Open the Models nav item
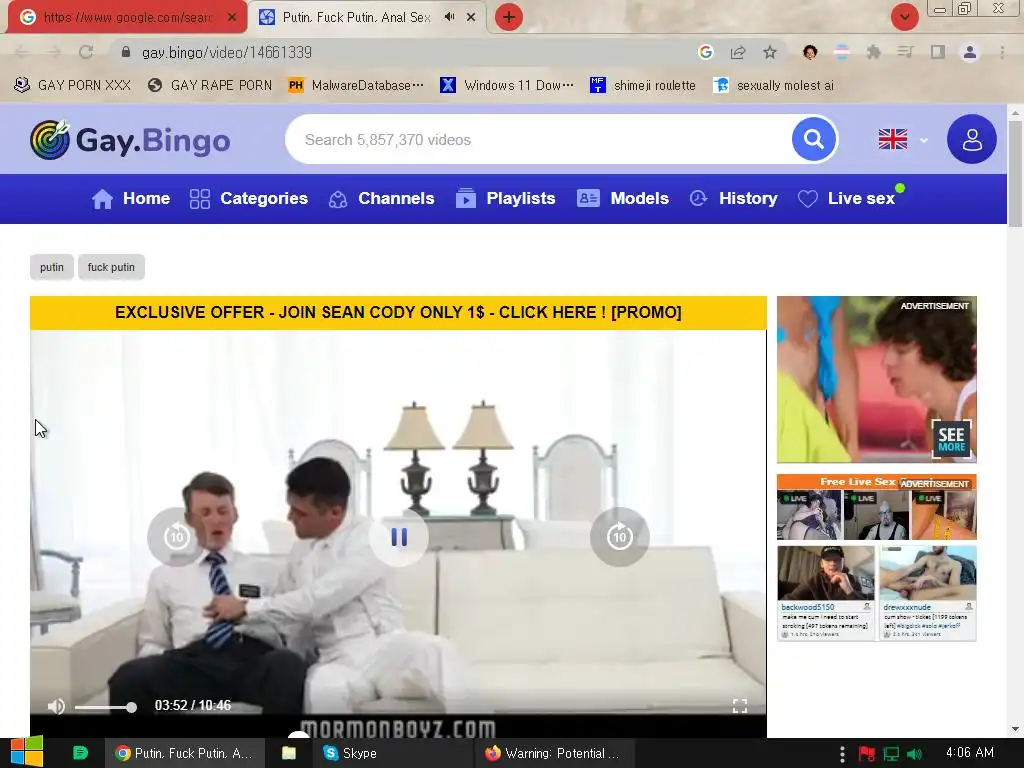 pyautogui.click(x=623, y=199)
